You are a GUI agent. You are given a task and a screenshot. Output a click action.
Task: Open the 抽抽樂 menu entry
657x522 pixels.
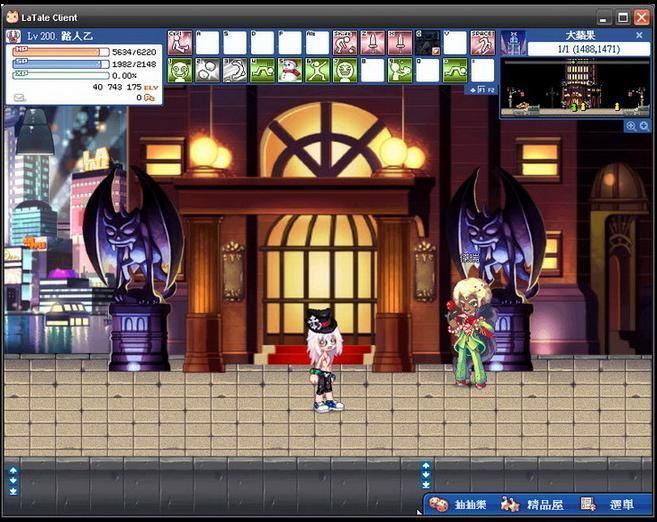pos(470,505)
